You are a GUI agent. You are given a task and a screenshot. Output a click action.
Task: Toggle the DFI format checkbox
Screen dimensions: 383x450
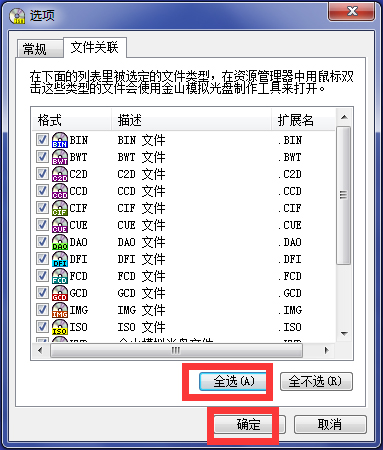tap(42, 258)
